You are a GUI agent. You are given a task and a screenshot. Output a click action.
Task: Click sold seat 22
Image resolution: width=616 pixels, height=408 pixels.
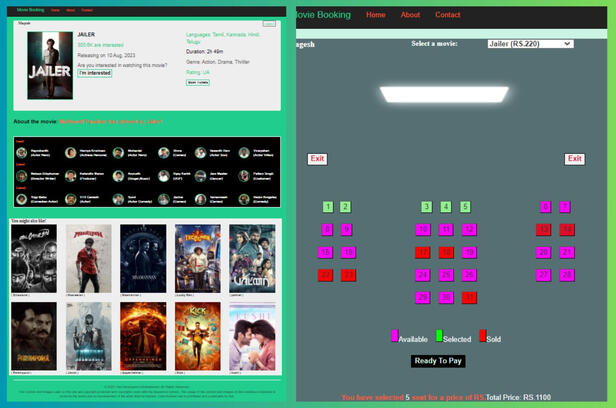[x=326, y=275]
